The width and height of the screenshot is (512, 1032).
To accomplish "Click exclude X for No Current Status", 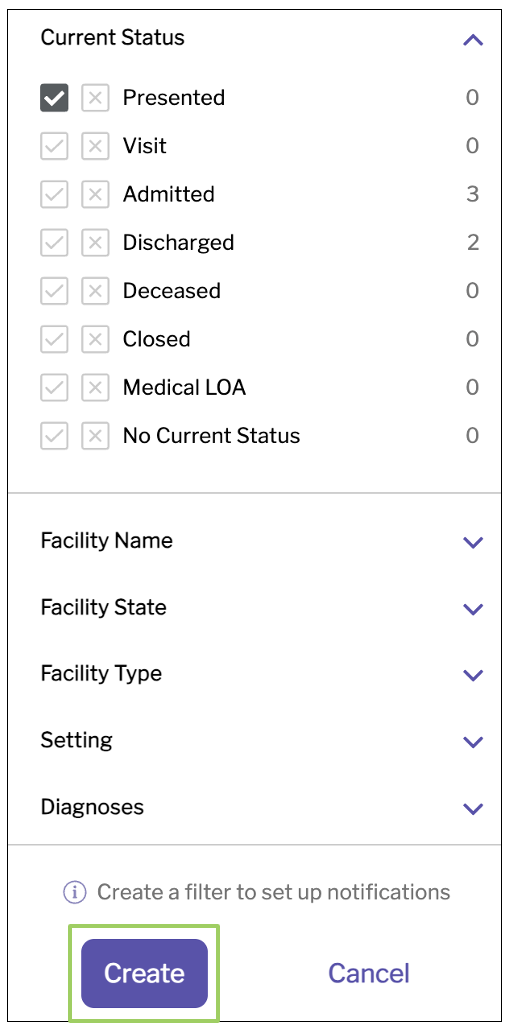I will (x=95, y=436).
